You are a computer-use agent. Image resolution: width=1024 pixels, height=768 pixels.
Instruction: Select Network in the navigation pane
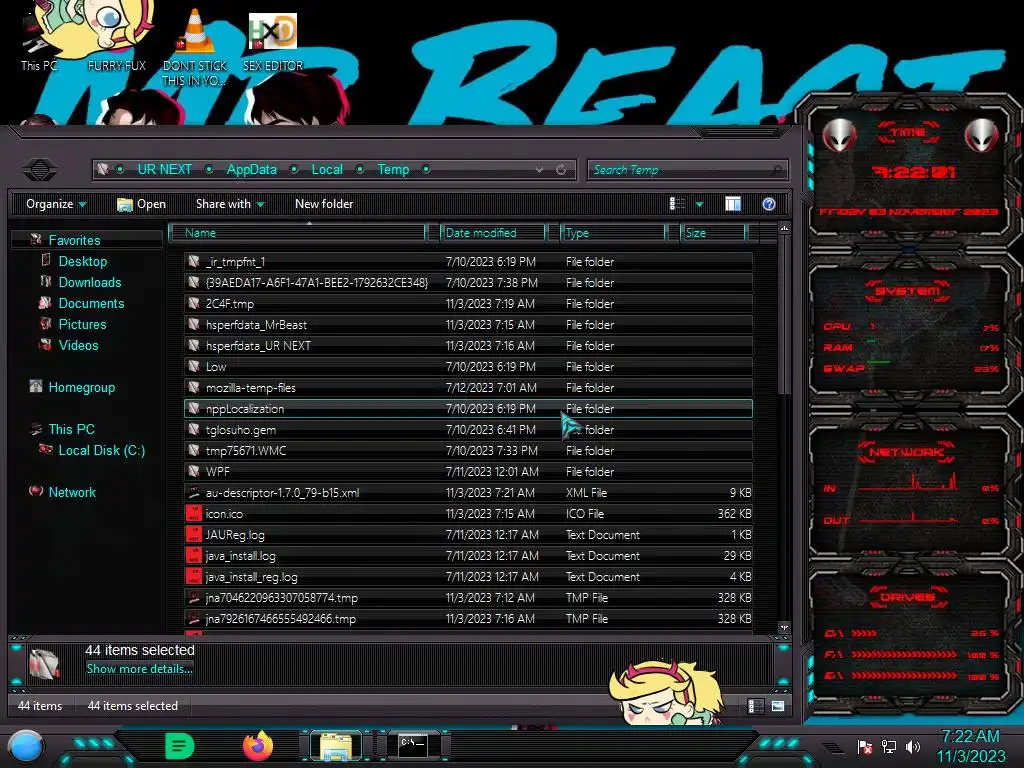(x=72, y=492)
